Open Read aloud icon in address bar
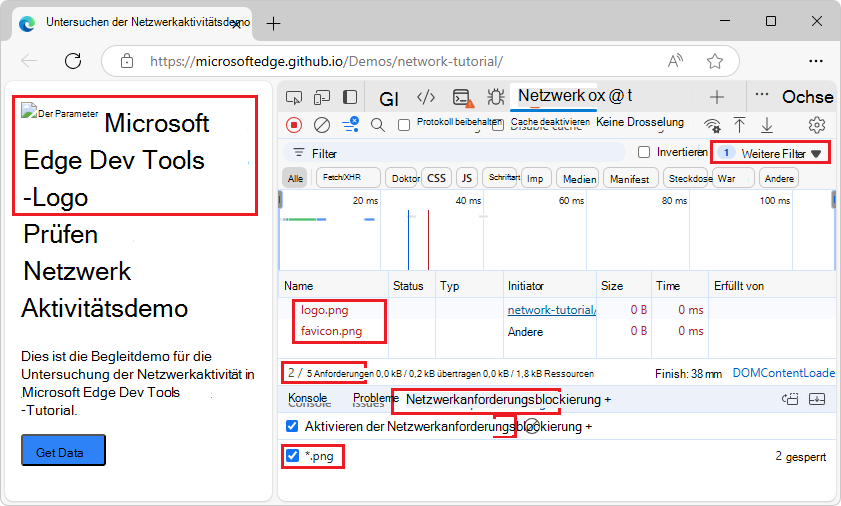841x506 pixels. (675, 61)
